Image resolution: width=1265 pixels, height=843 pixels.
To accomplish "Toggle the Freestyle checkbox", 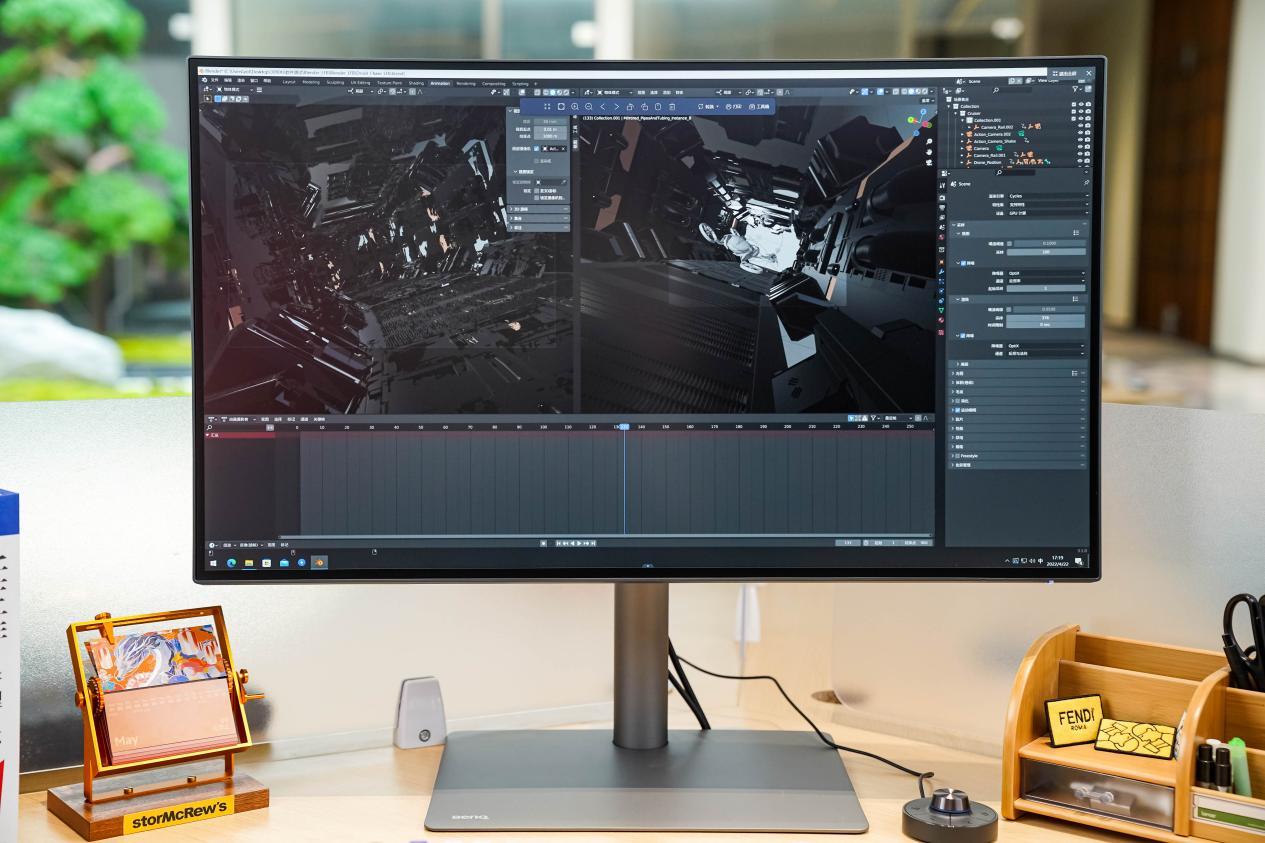I will [x=958, y=456].
